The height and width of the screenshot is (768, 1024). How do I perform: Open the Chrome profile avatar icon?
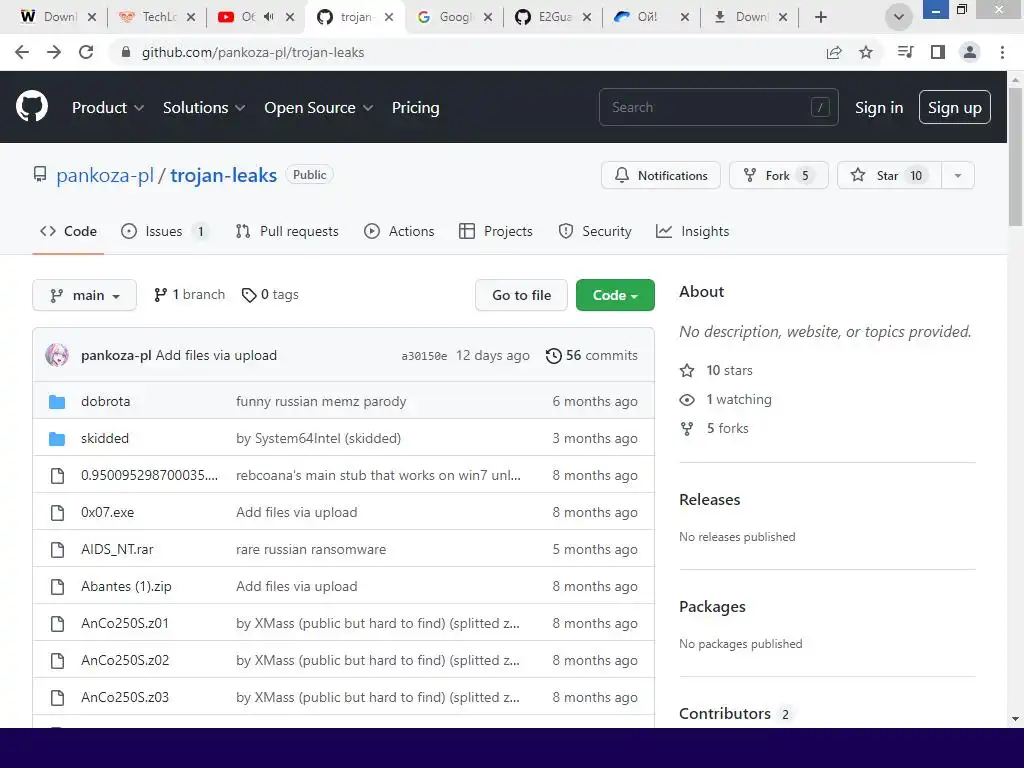pos(970,52)
